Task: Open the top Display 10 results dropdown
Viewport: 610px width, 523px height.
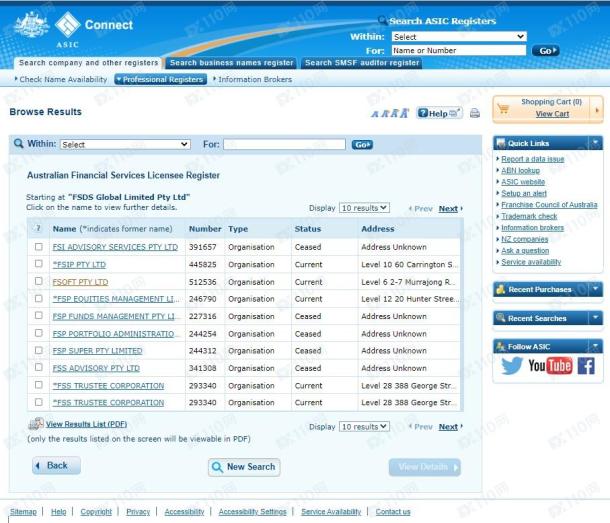Action: tap(364, 208)
